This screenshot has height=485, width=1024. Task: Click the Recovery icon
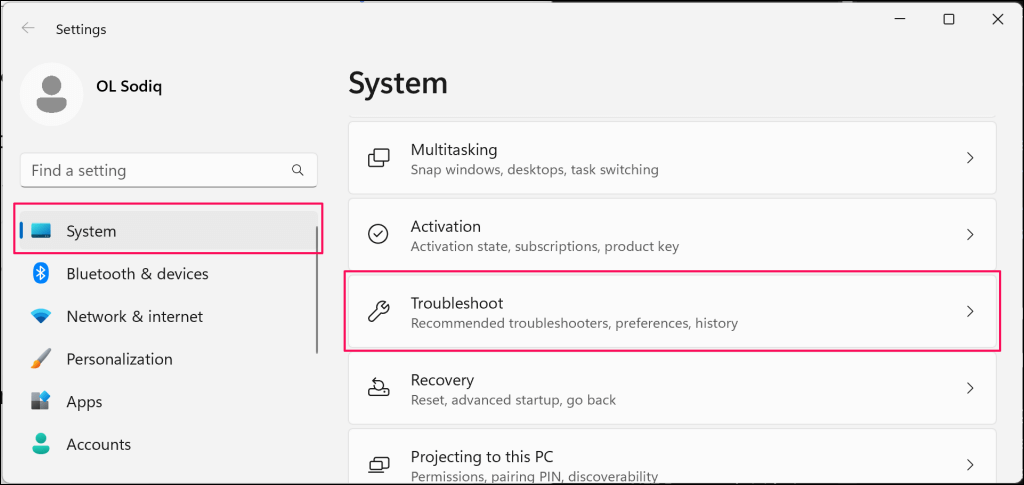click(x=379, y=388)
